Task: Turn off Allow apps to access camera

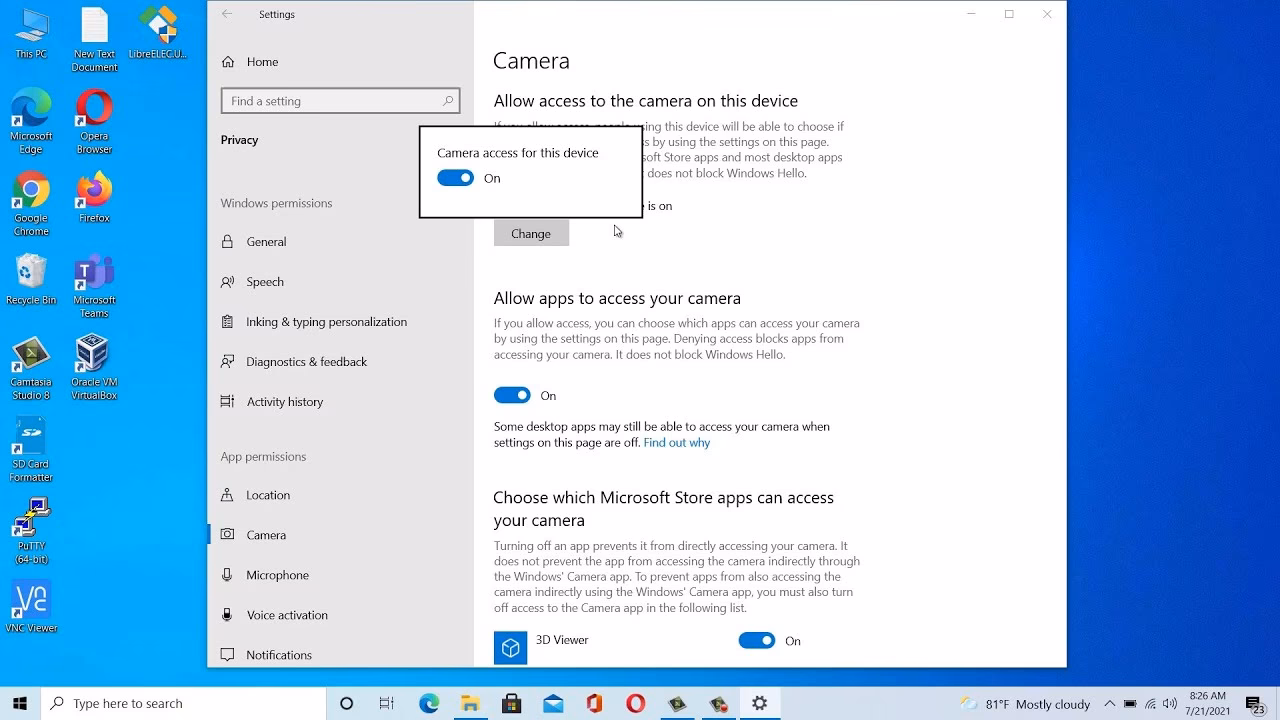Action: tap(512, 396)
